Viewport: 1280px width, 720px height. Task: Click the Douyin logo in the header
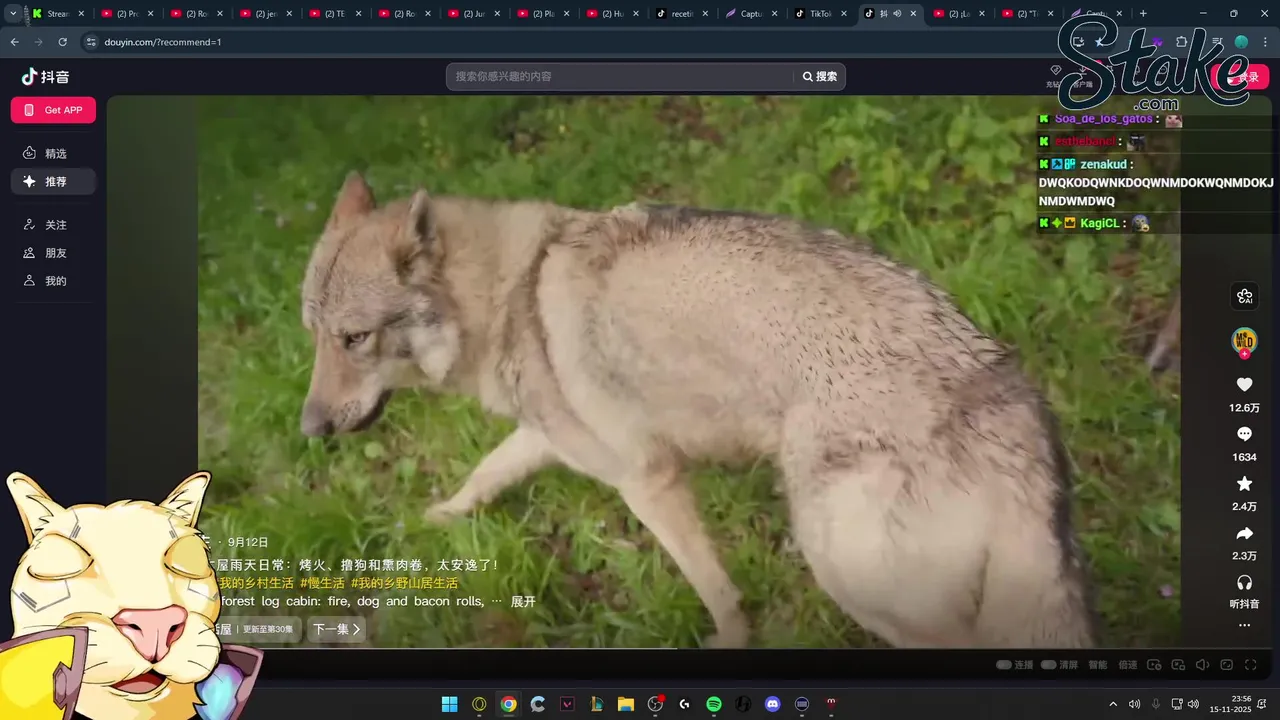[45, 77]
